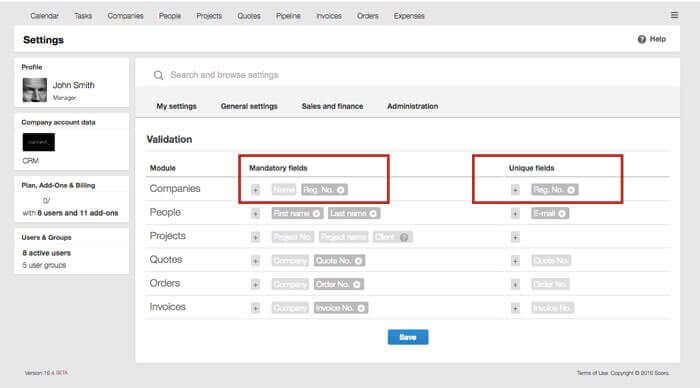Add mandatory field for Quotes with plus
Screen dimensions: 700x388
255,261
